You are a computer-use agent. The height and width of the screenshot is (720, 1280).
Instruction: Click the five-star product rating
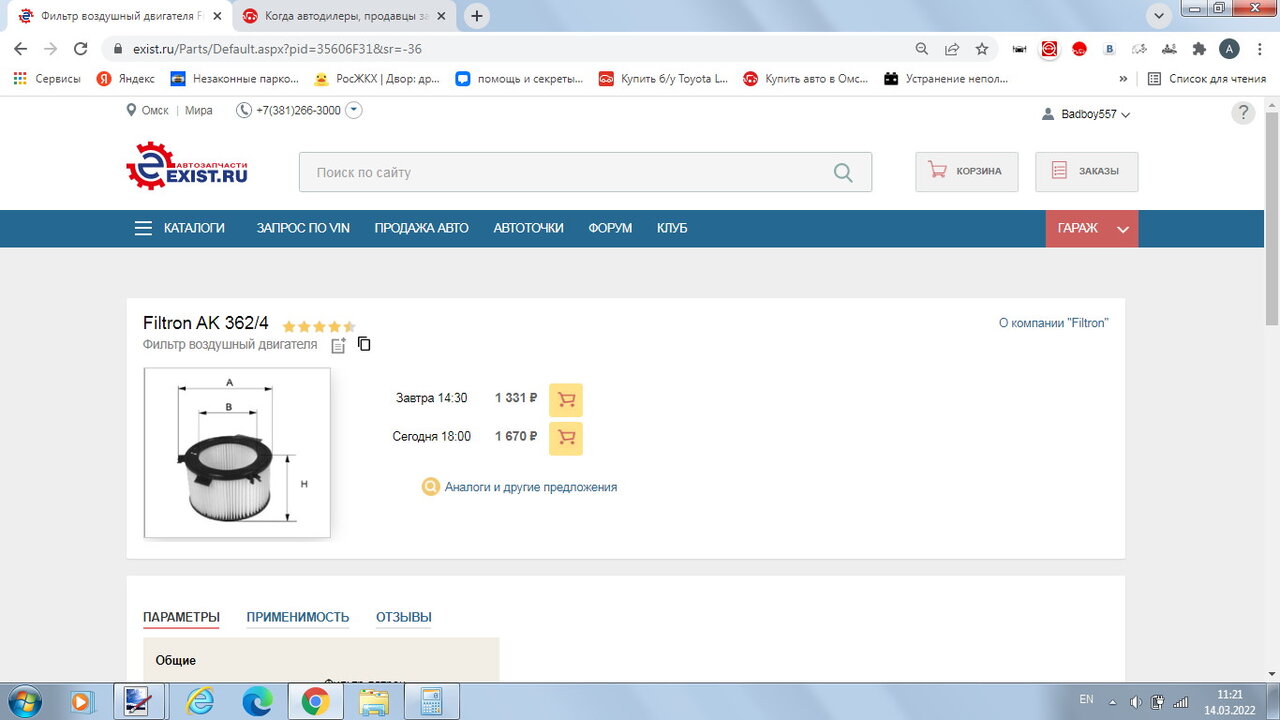point(318,326)
